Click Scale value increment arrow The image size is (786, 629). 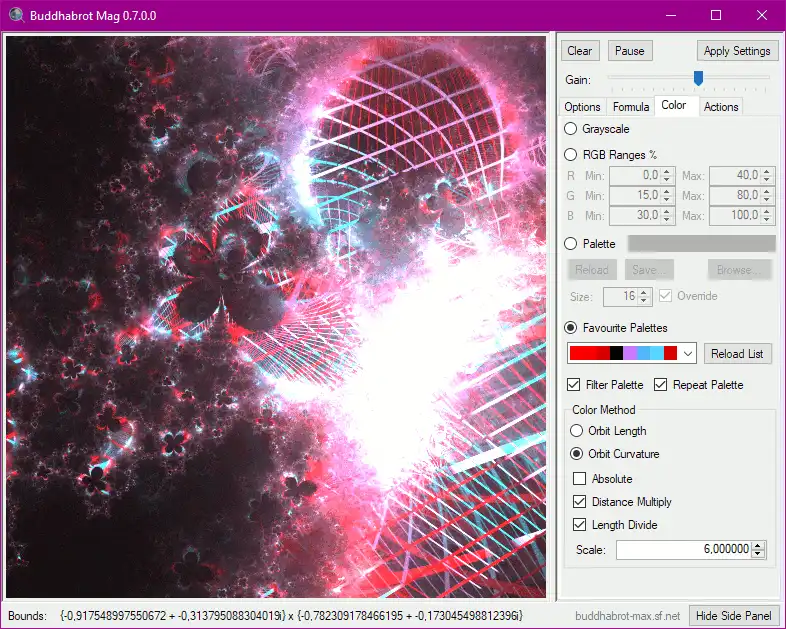[758, 546]
